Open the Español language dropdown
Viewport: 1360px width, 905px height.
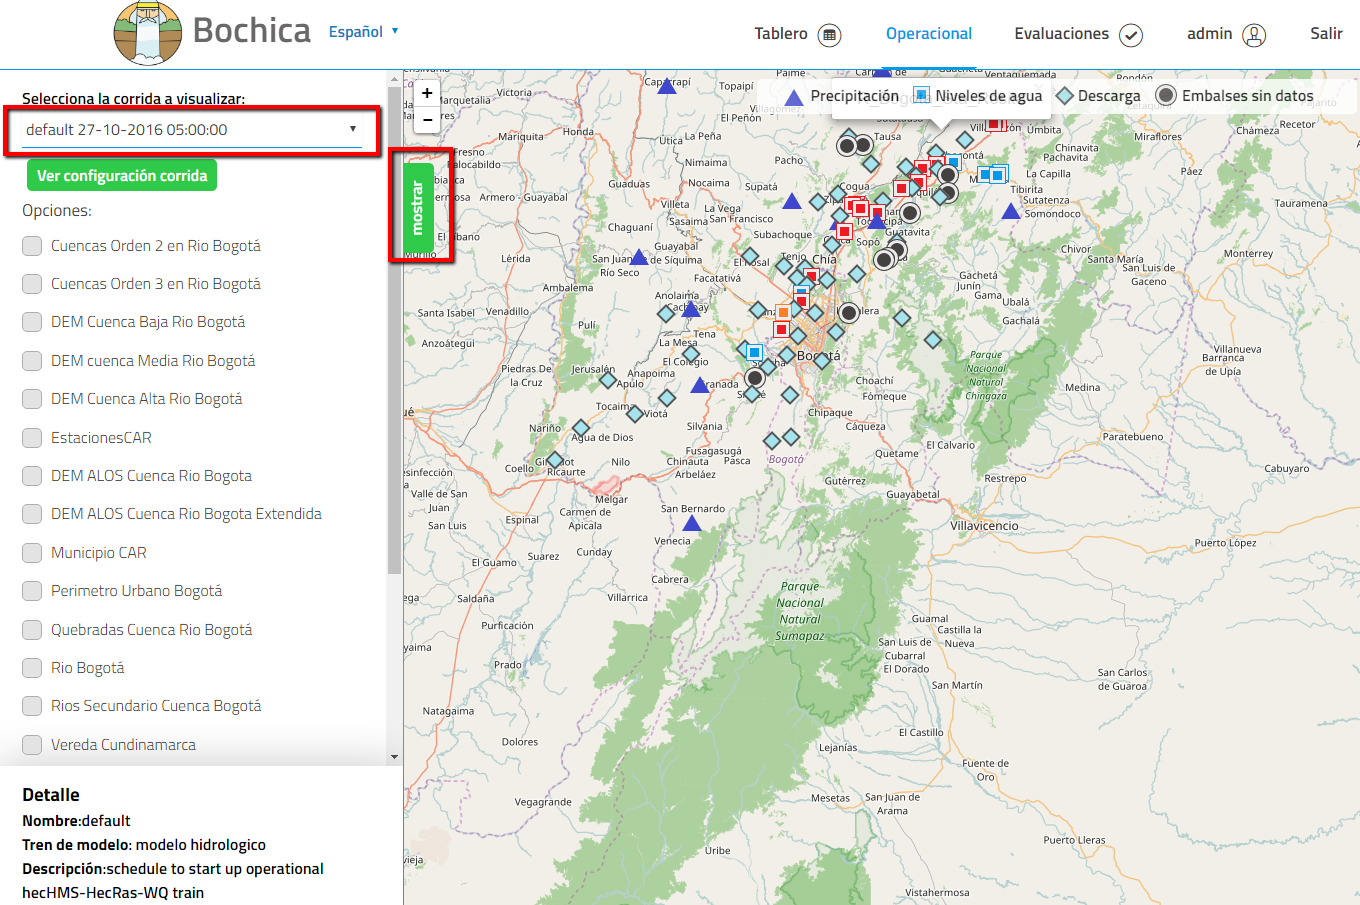pos(364,32)
